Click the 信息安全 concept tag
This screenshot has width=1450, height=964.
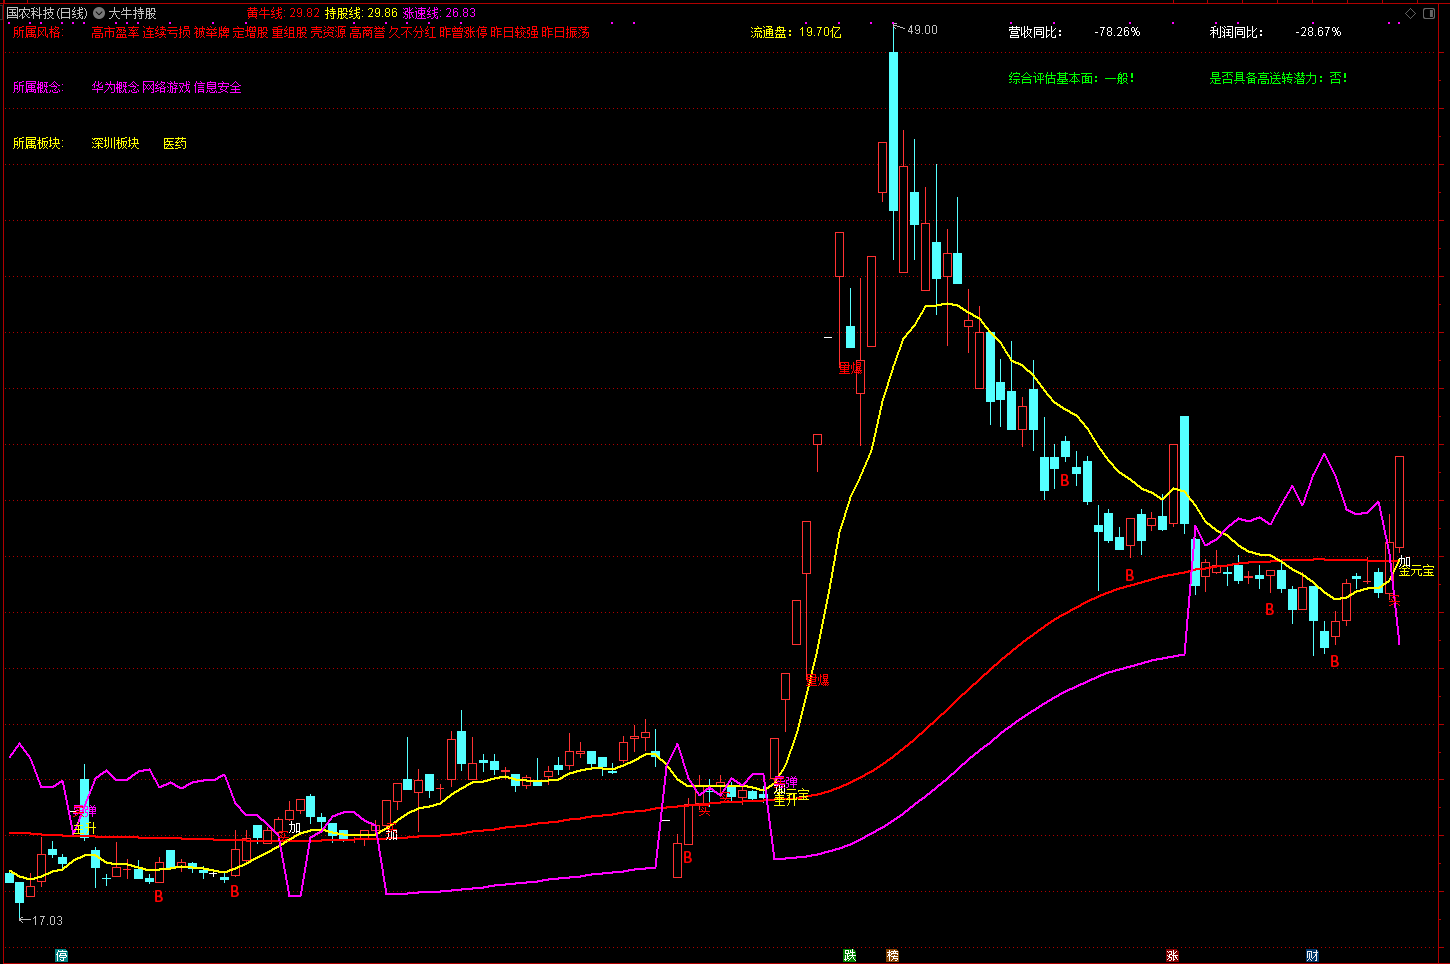[218, 87]
